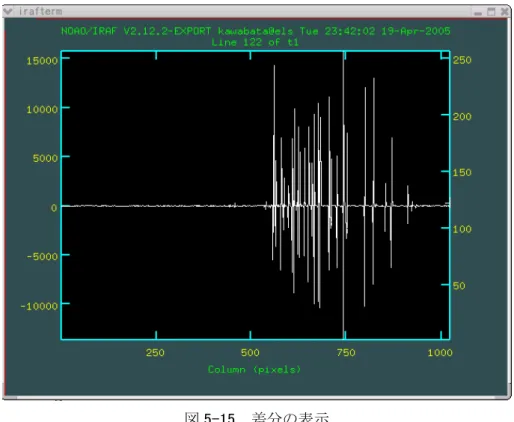Image resolution: width=514 pixels, height=422 pixels.
Task: Maximize the irafterm window
Action: coord(491,12)
